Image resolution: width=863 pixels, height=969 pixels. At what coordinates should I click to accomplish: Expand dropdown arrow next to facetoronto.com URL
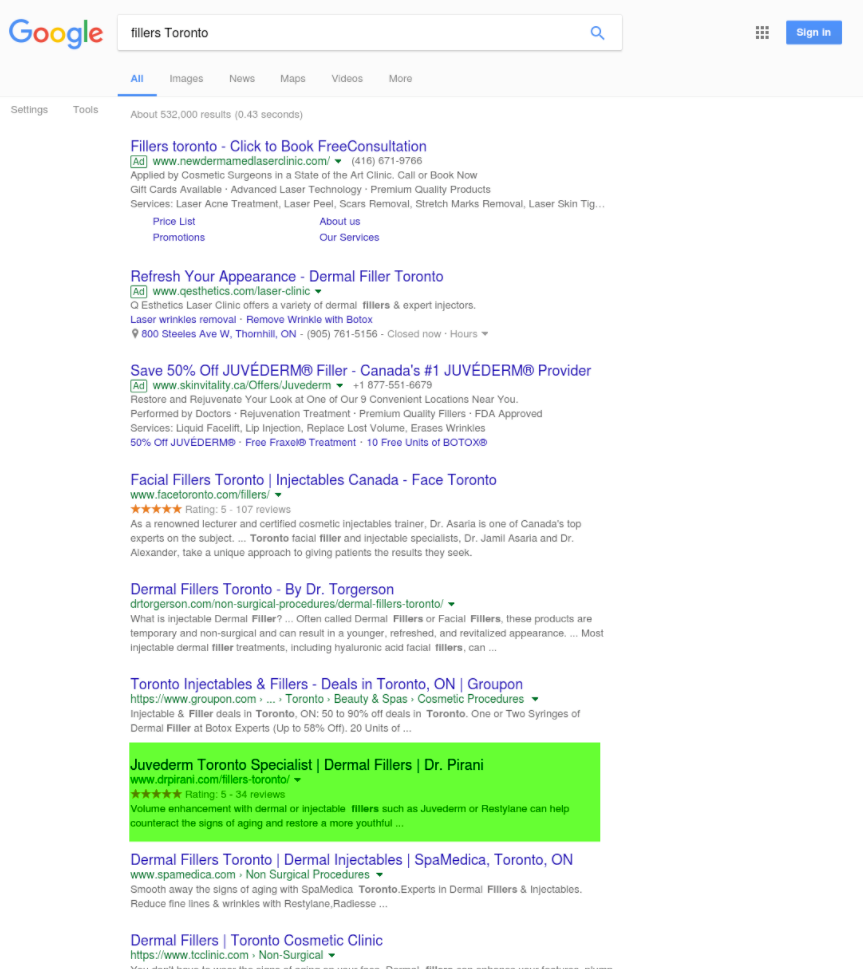point(278,495)
